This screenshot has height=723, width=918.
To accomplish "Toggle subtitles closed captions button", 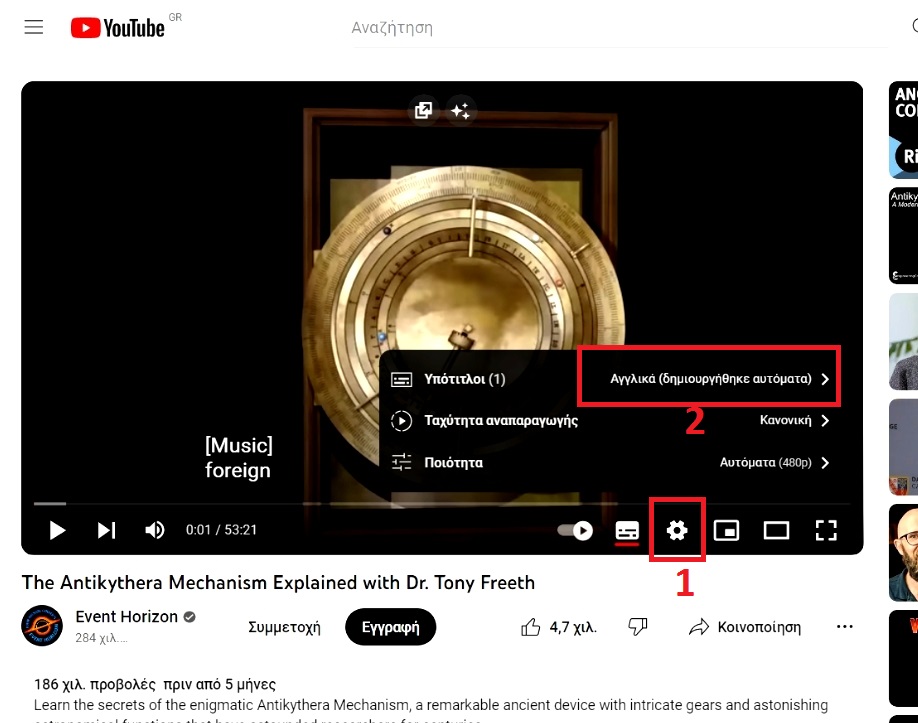I will [627, 530].
